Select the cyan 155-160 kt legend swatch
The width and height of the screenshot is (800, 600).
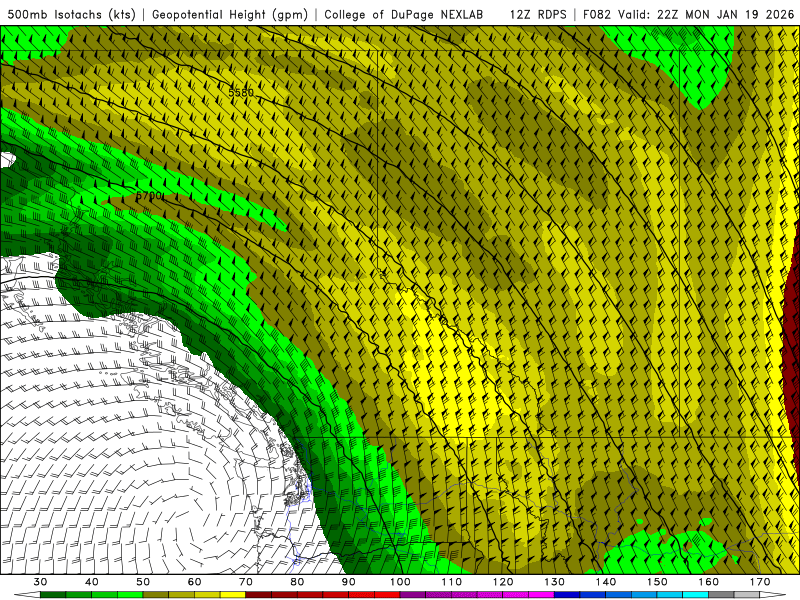(695, 595)
